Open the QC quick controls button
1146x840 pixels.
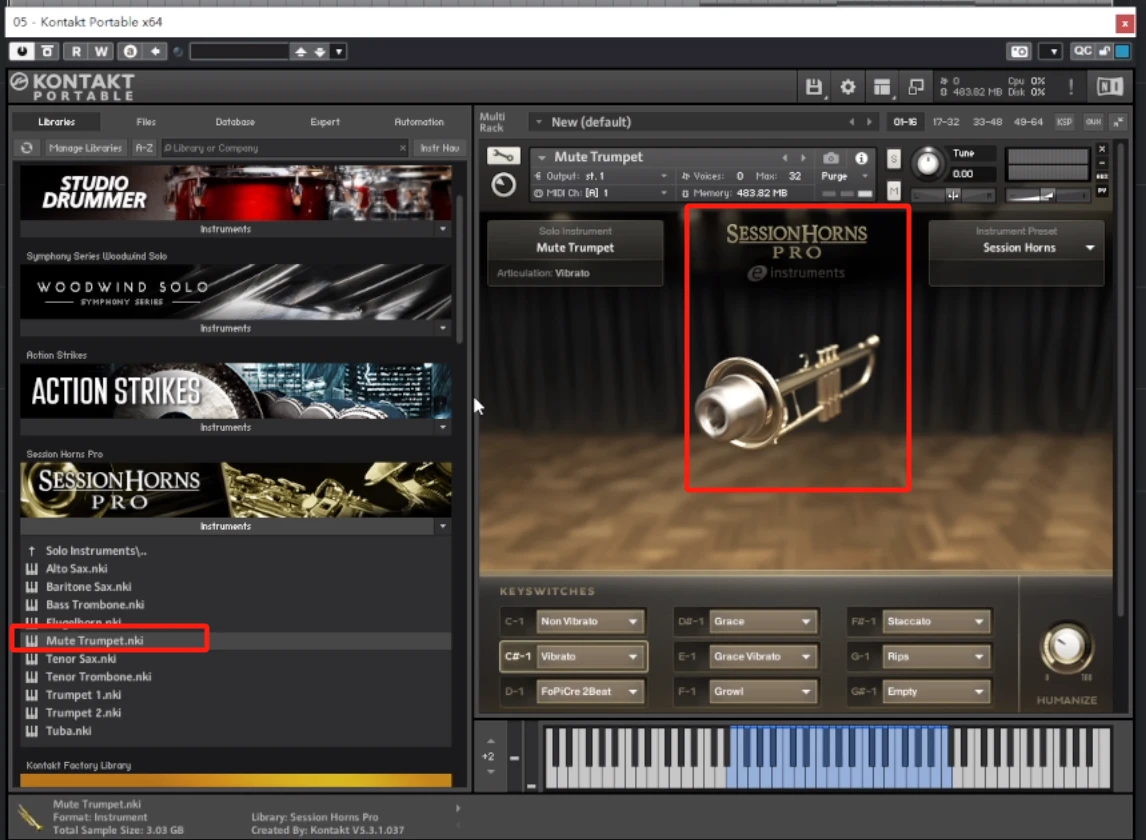(x=1082, y=50)
